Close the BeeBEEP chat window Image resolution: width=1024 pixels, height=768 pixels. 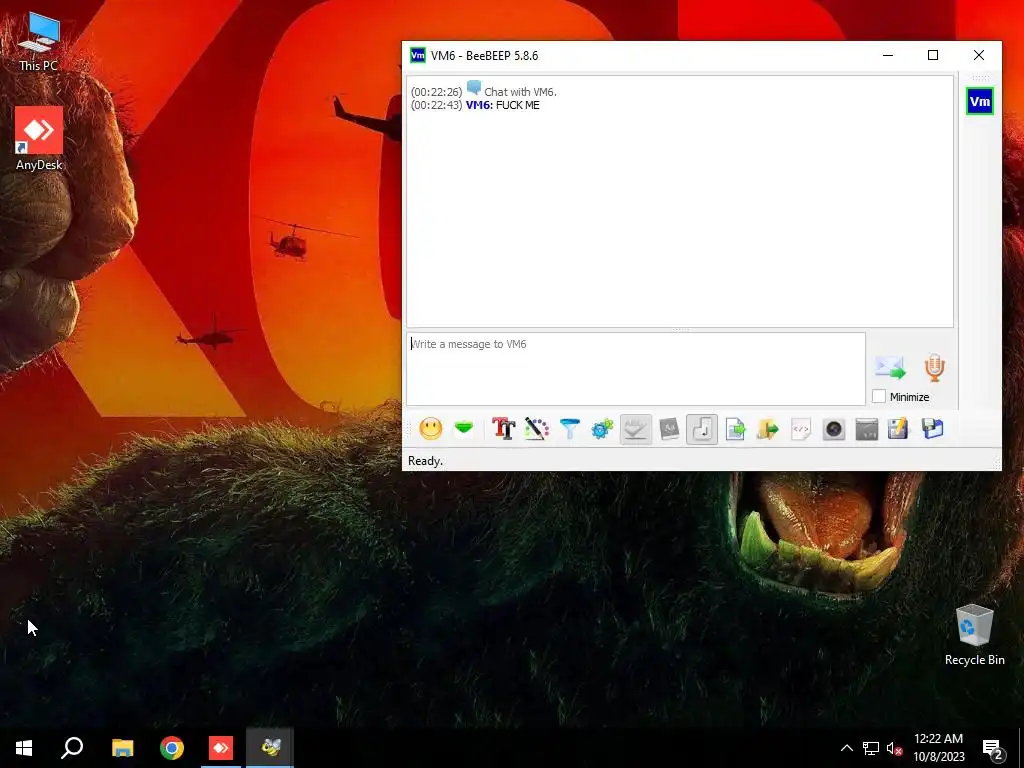pyautogui.click(x=978, y=55)
